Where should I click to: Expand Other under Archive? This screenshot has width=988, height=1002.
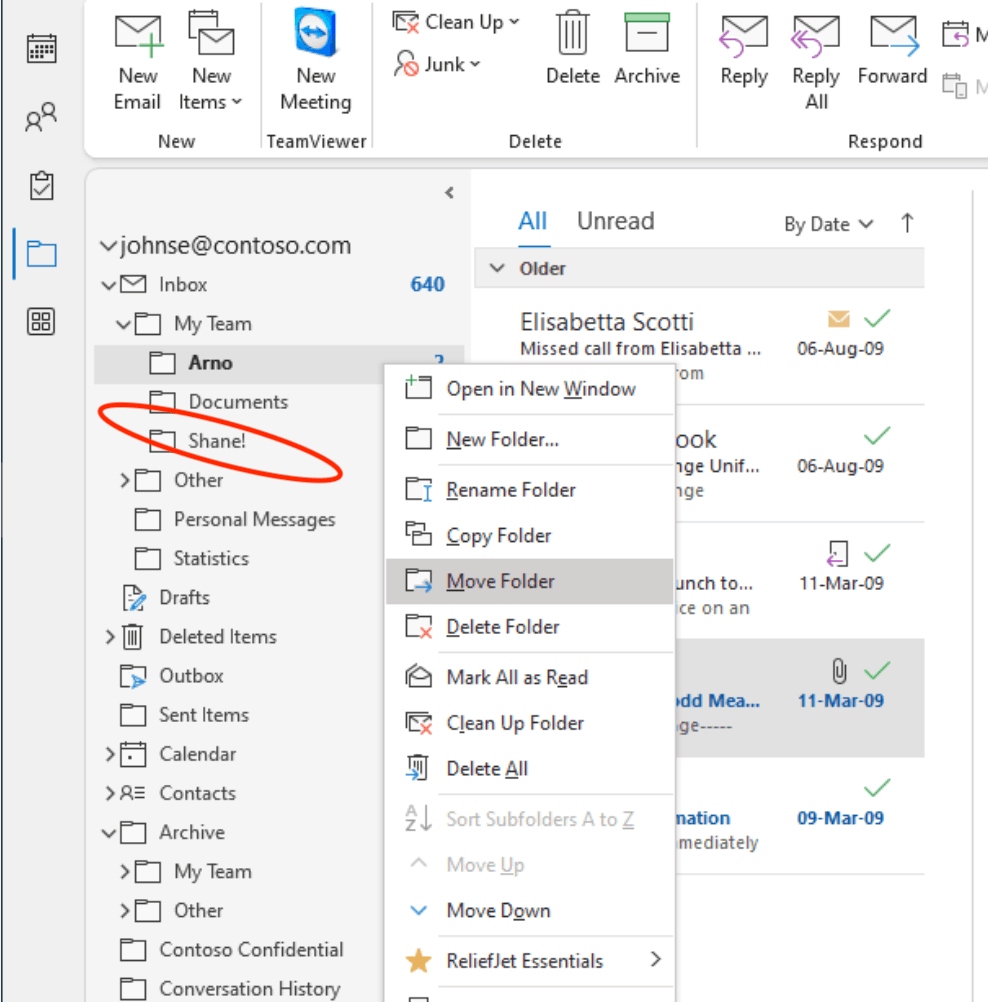tap(125, 911)
